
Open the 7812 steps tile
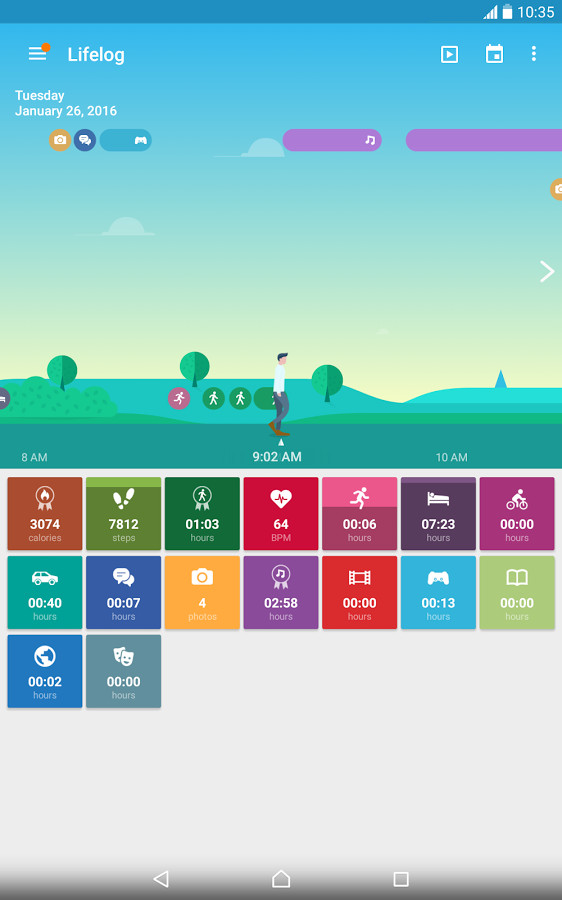(x=123, y=513)
